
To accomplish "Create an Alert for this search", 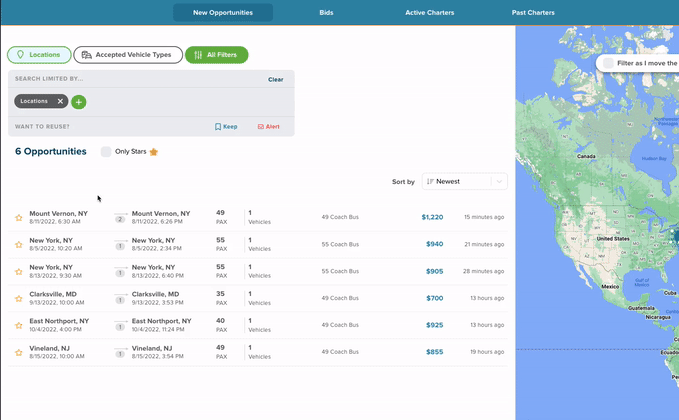I will [268, 126].
